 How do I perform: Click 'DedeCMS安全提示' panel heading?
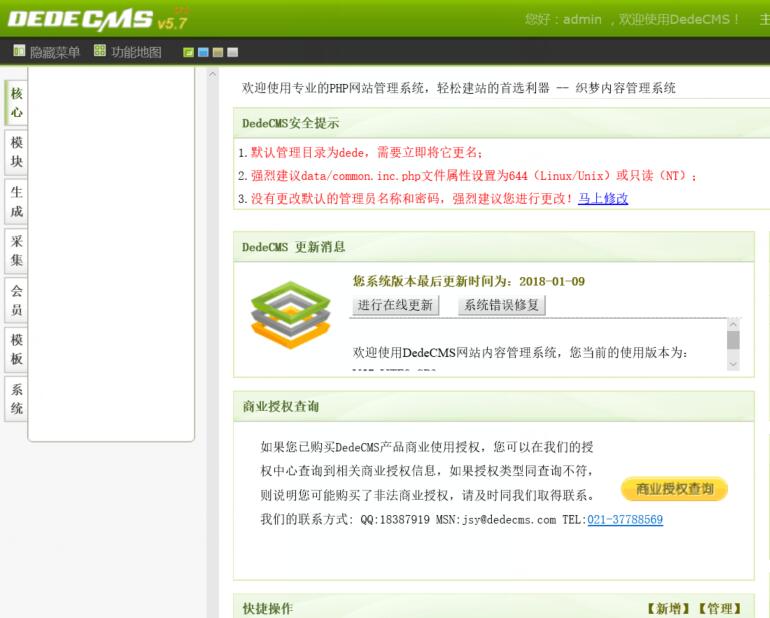click(291, 123)
